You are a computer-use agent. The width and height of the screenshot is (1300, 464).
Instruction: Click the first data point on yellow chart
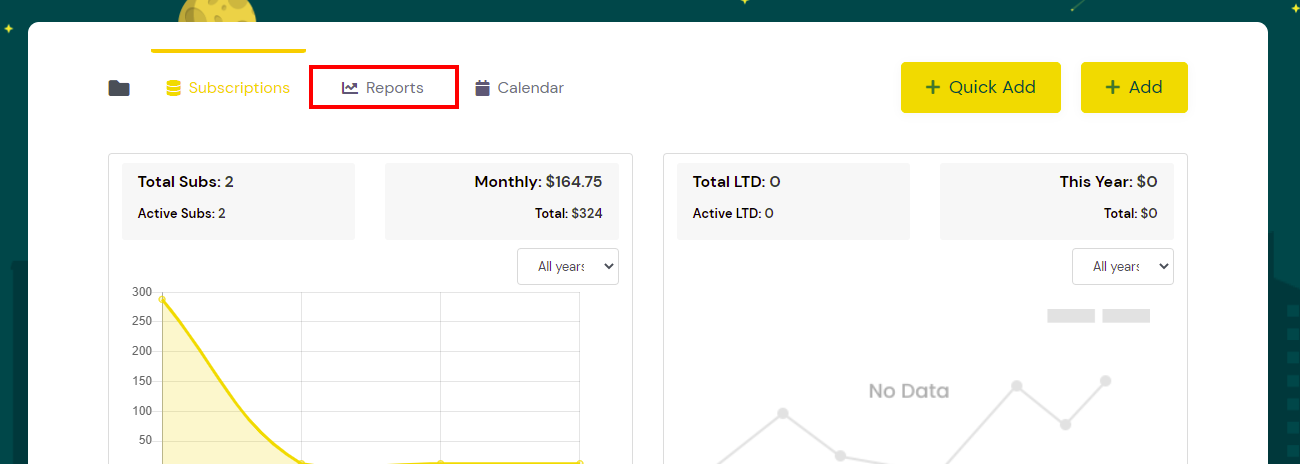(162, 299)
